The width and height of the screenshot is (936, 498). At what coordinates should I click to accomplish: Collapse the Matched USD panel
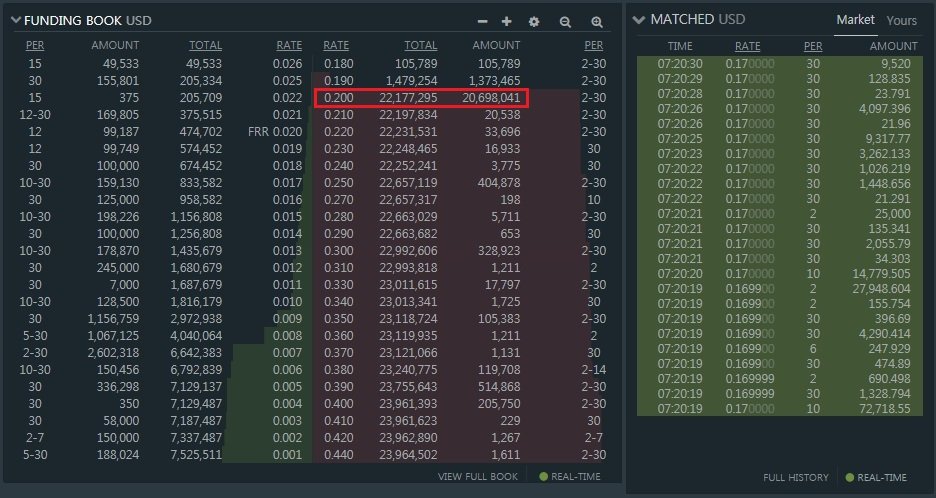click(x=639, y=20)
